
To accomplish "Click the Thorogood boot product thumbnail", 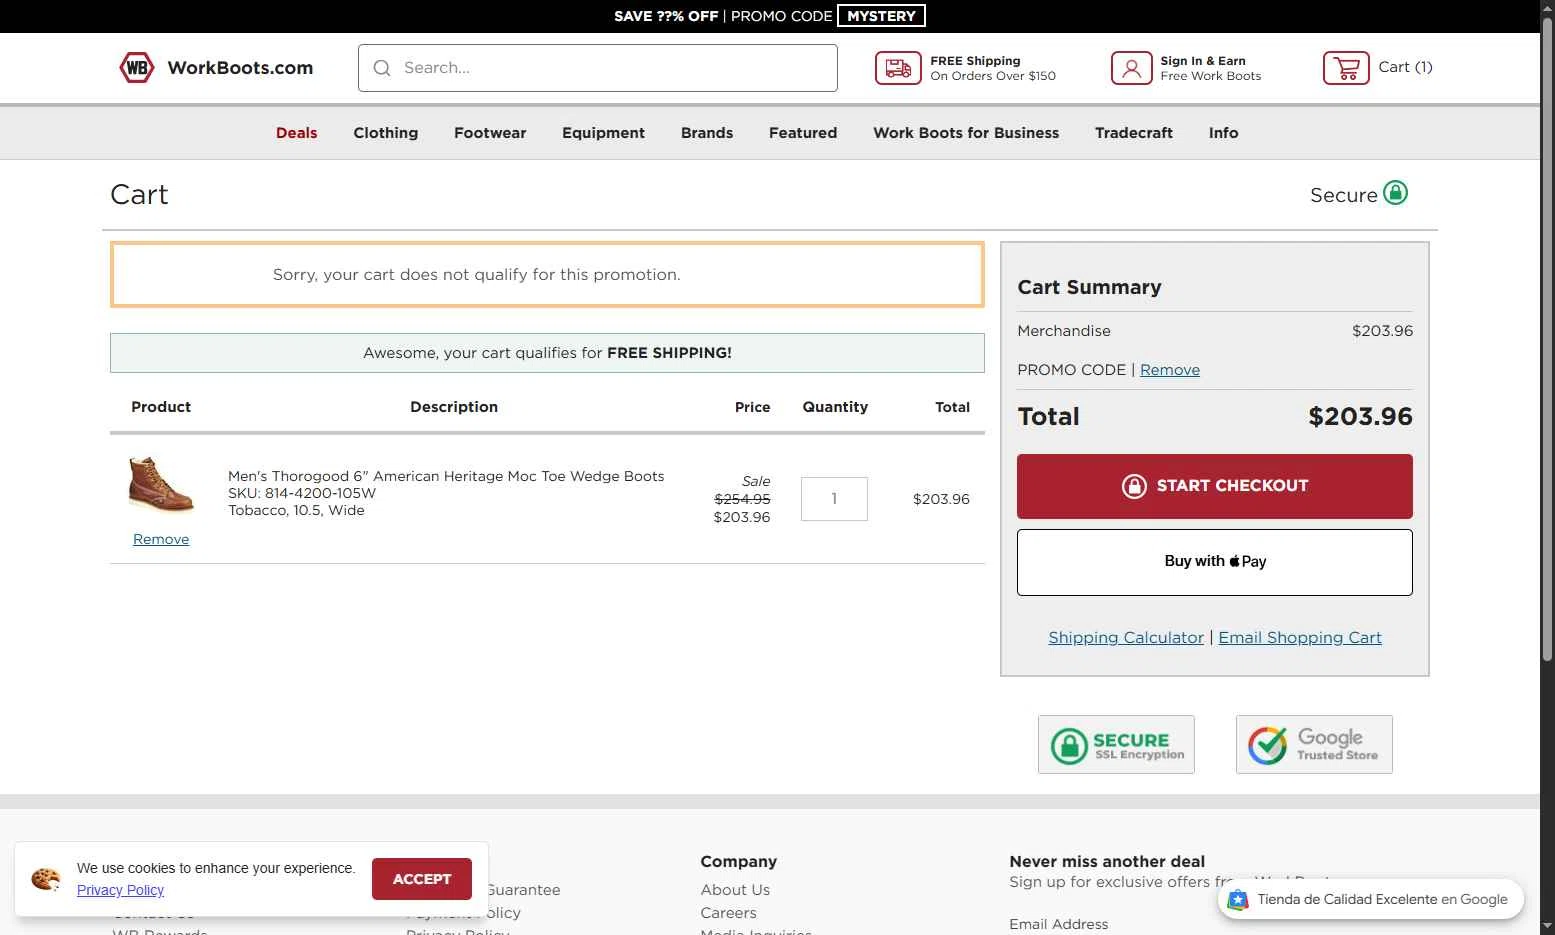I will [x=161, y=485].
